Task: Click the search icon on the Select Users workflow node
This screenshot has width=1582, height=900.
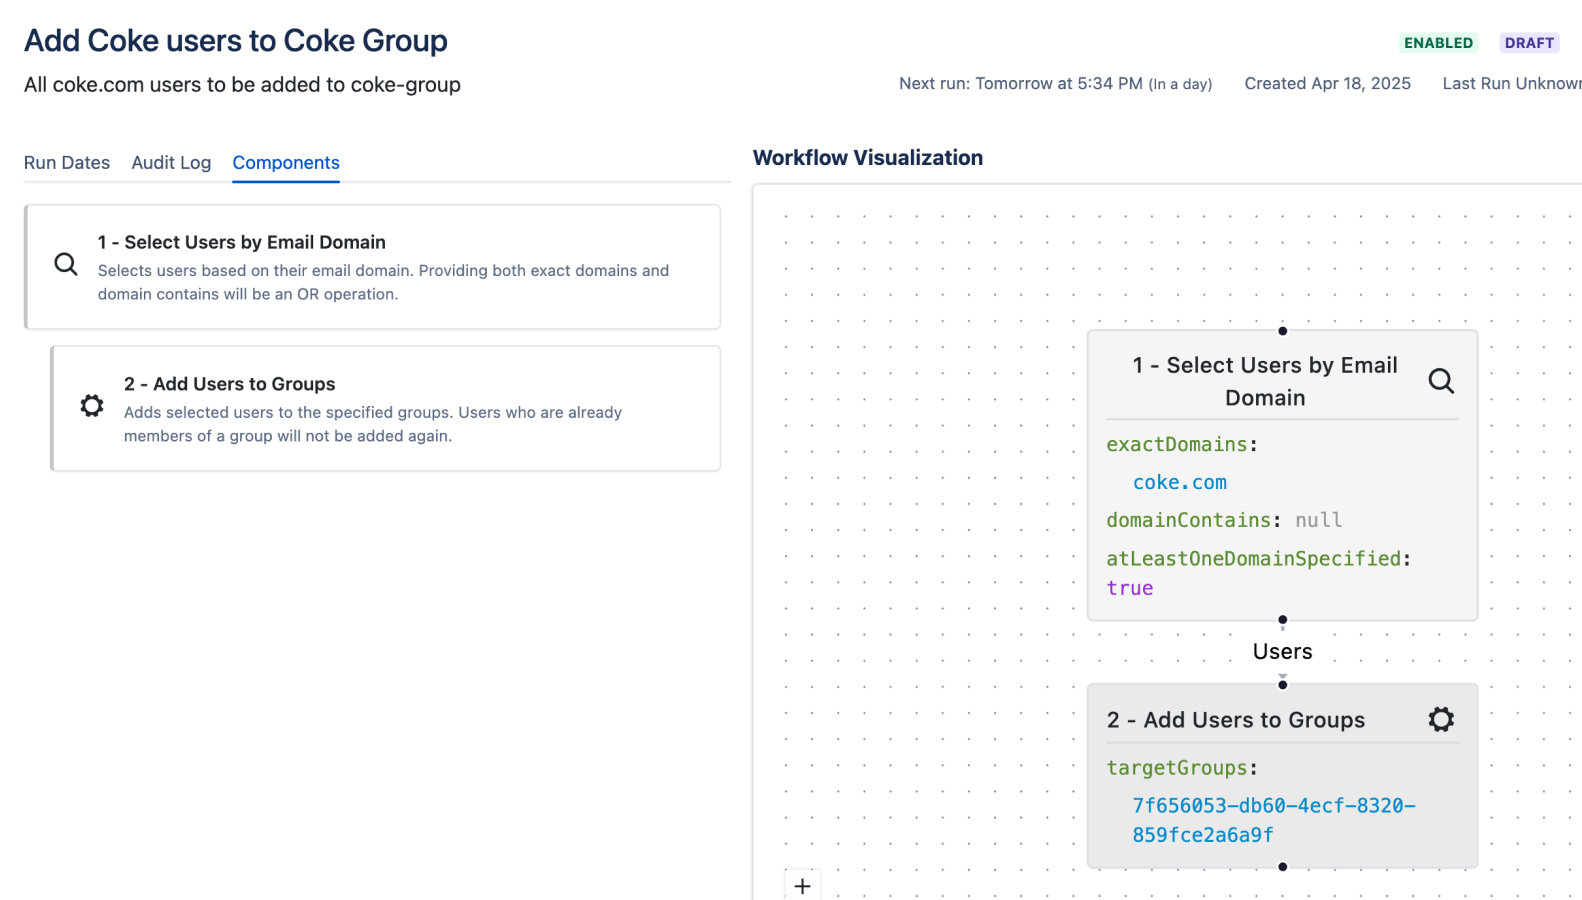Action: [1441, 381]
